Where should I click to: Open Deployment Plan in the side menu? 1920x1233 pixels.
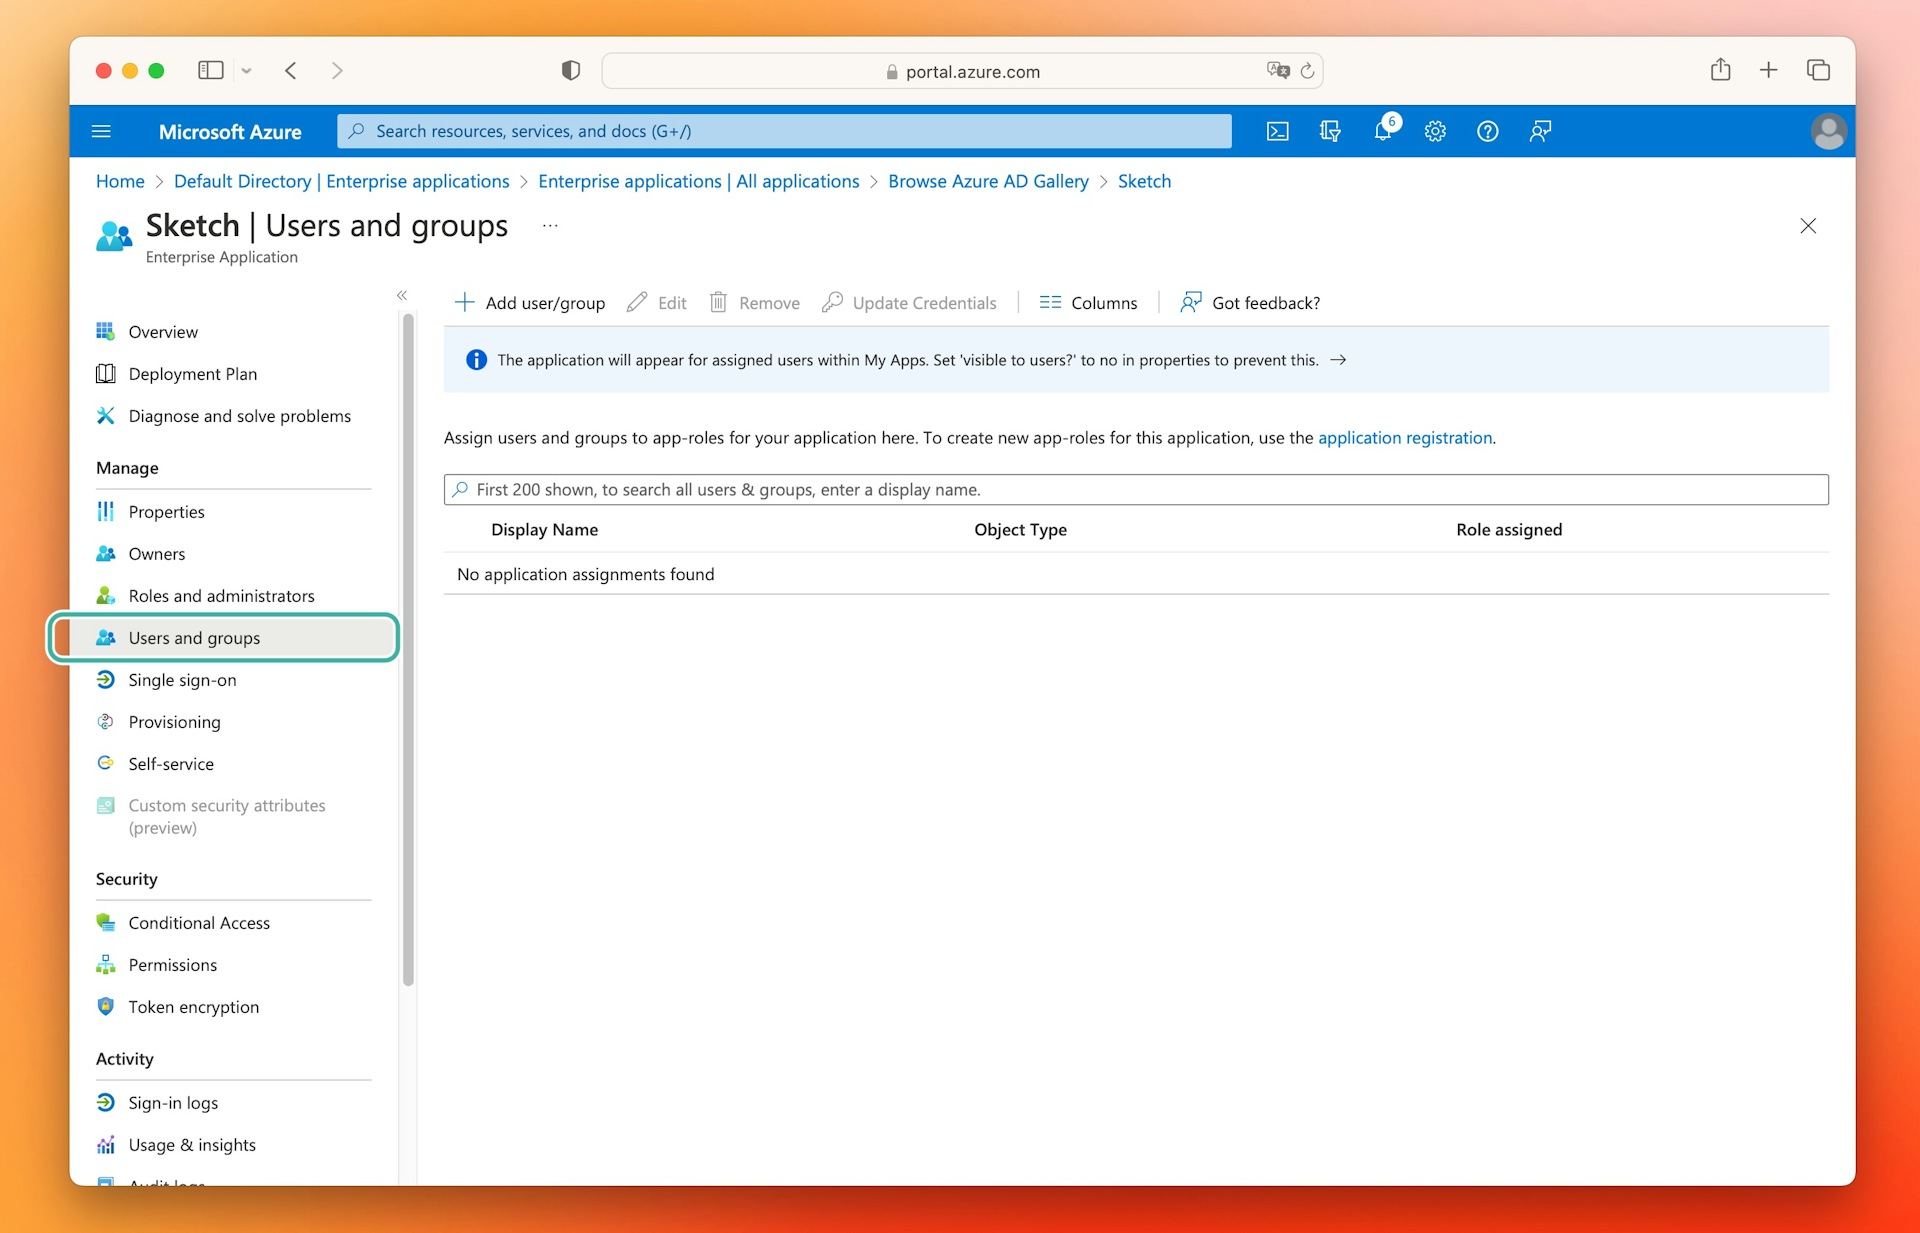point(193,374)
